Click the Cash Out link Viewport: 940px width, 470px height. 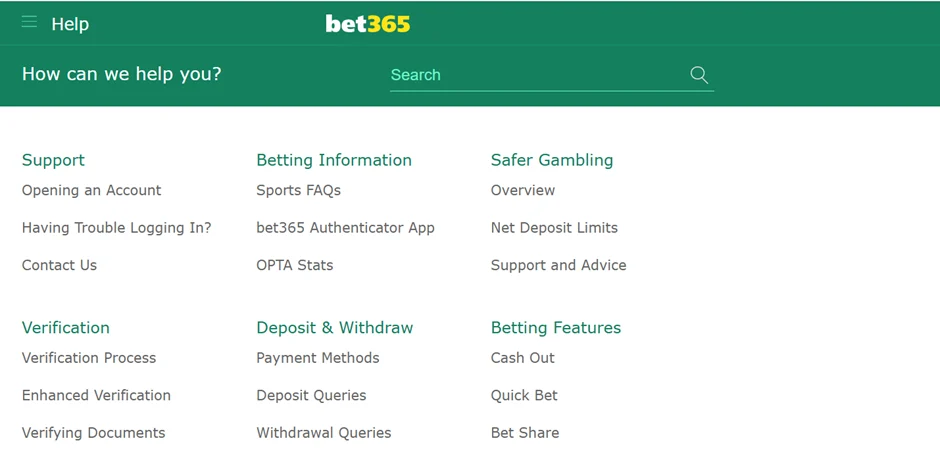click(x=523, y=358)
